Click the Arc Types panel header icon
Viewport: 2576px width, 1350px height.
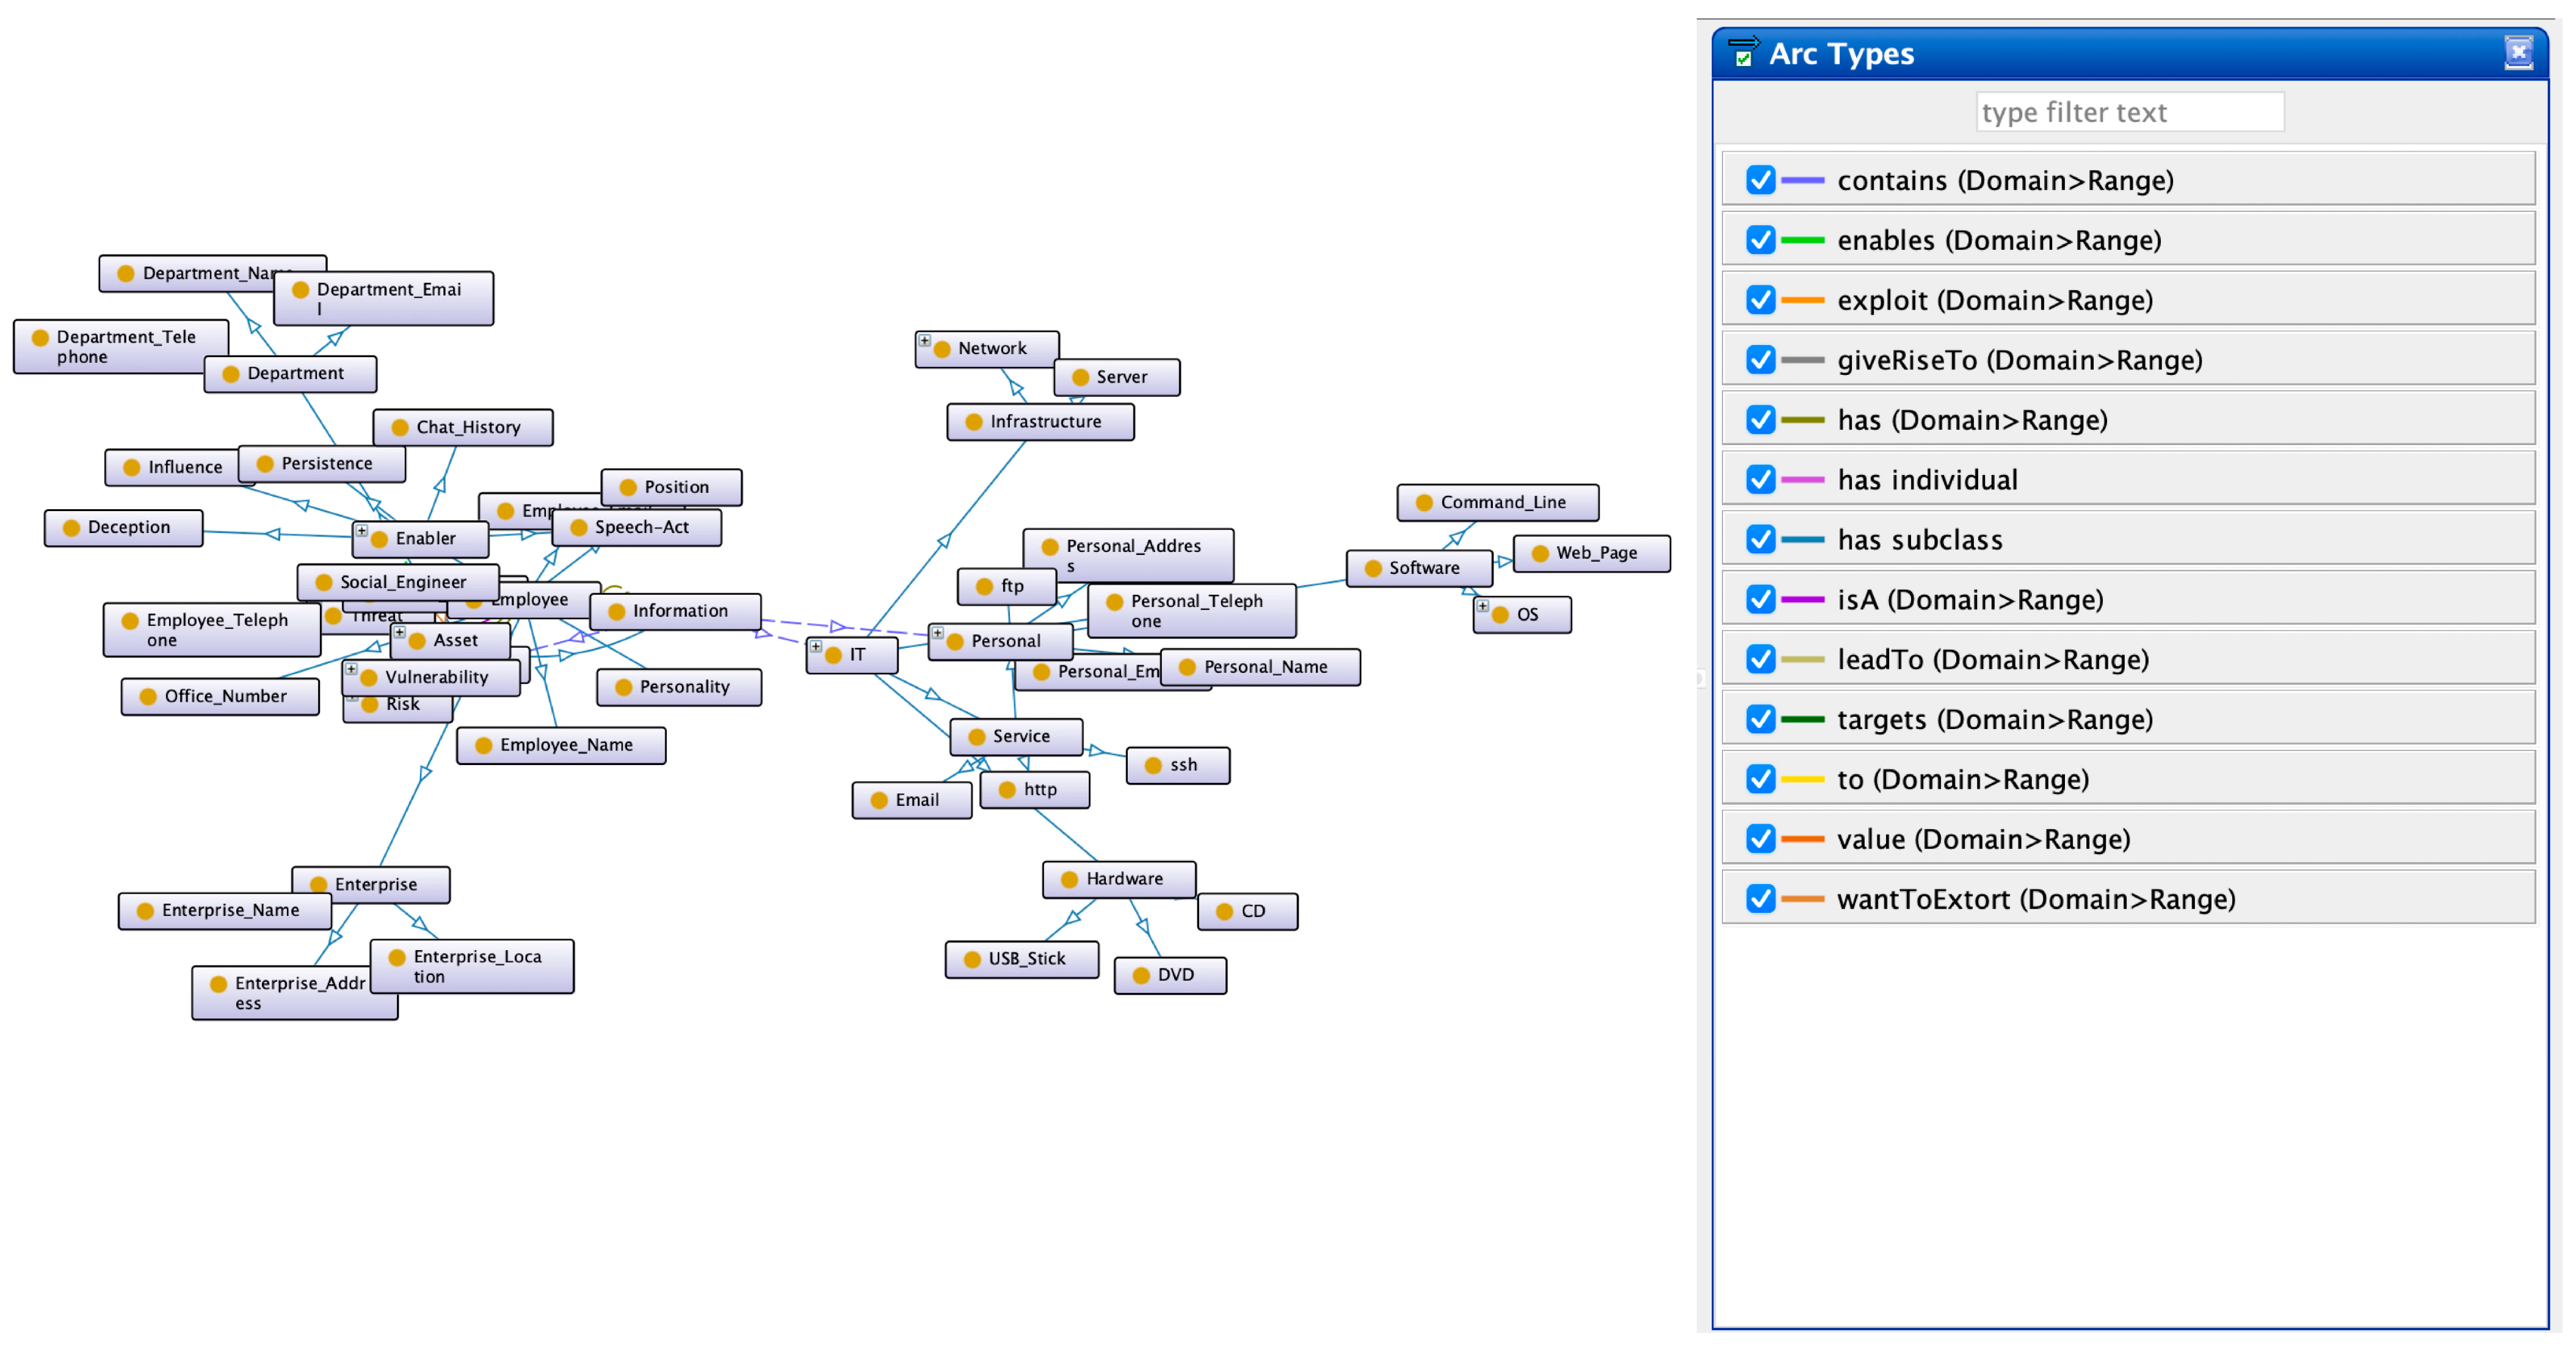point(1743,52)
